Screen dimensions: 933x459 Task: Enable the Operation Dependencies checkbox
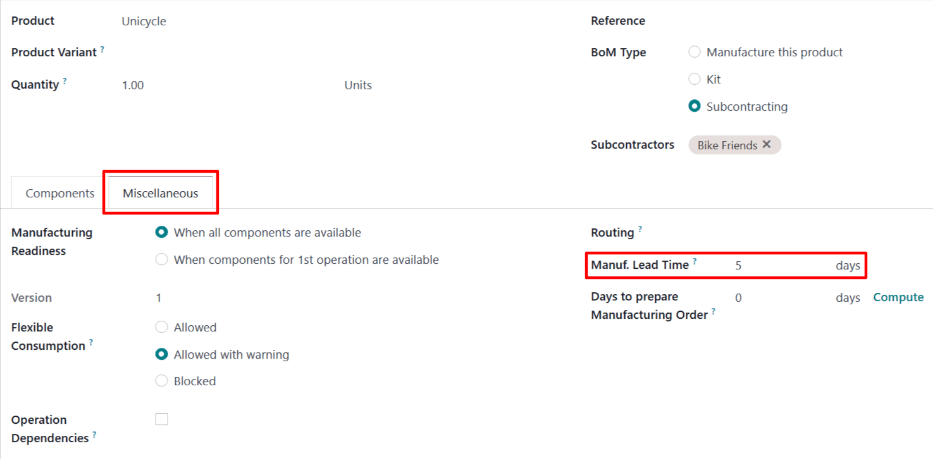point(162,420)
